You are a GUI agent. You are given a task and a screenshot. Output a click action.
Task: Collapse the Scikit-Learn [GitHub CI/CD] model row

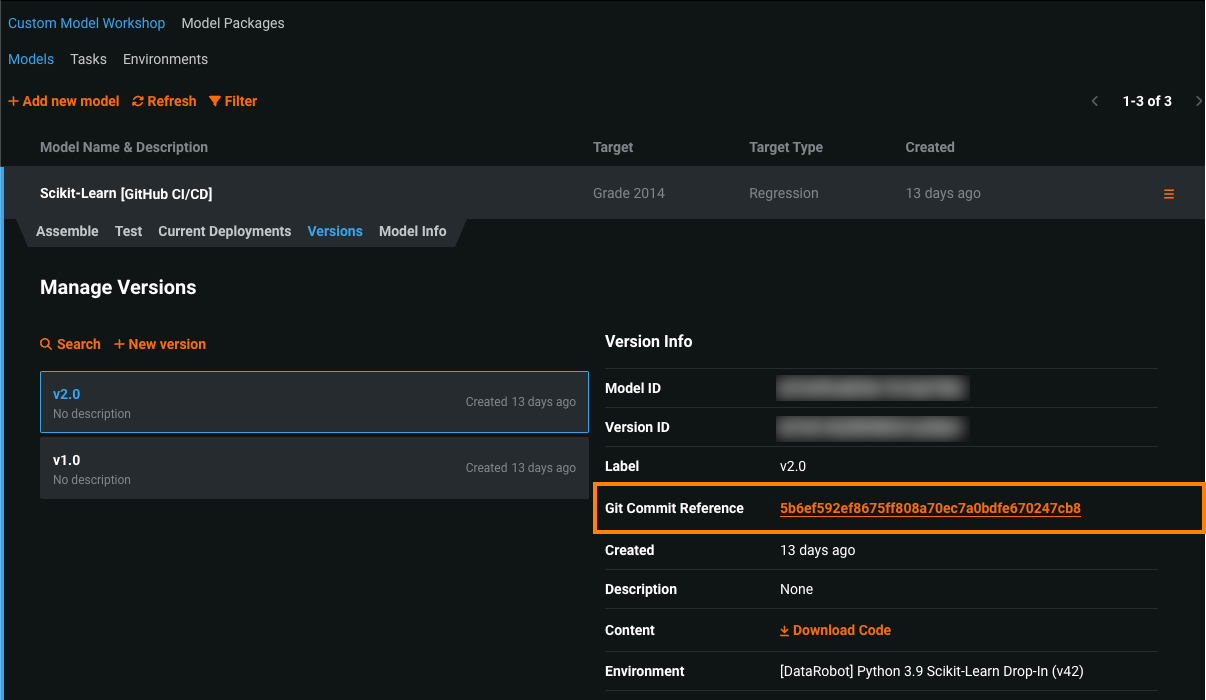click(126, 193)
